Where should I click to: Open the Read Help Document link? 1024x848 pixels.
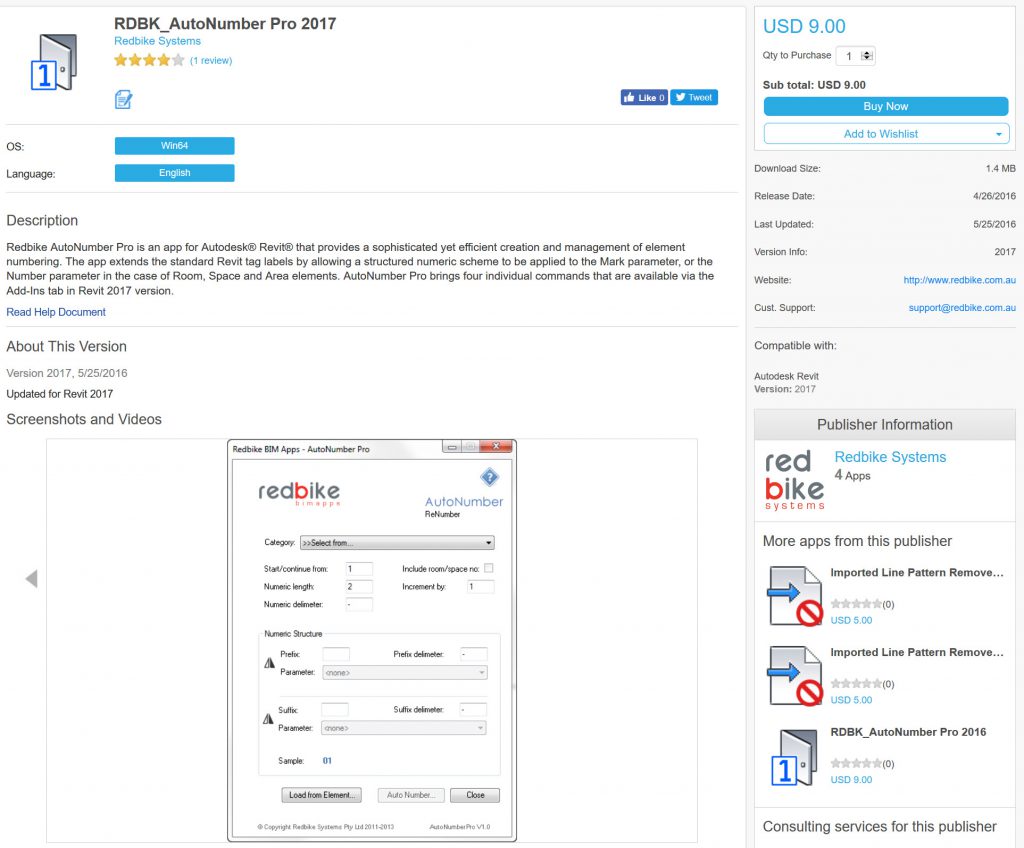(x=56, y=312)
